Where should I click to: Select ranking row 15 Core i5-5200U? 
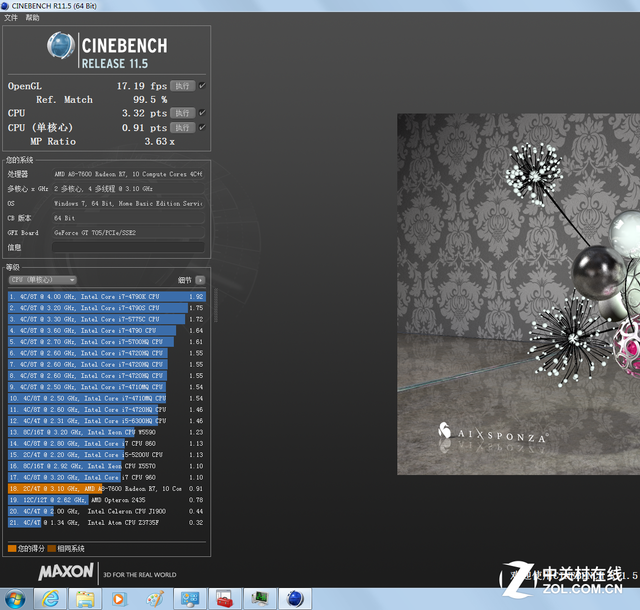coord(107,454)
